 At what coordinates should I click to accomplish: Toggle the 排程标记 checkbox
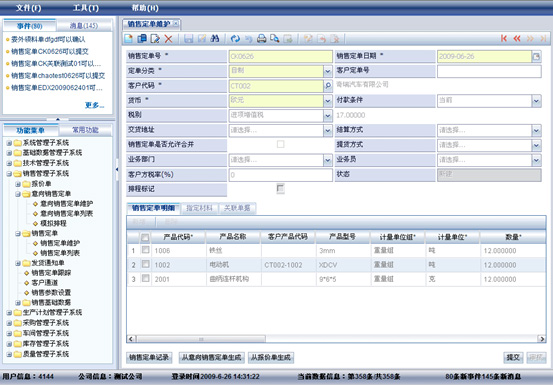click(280, 189)
